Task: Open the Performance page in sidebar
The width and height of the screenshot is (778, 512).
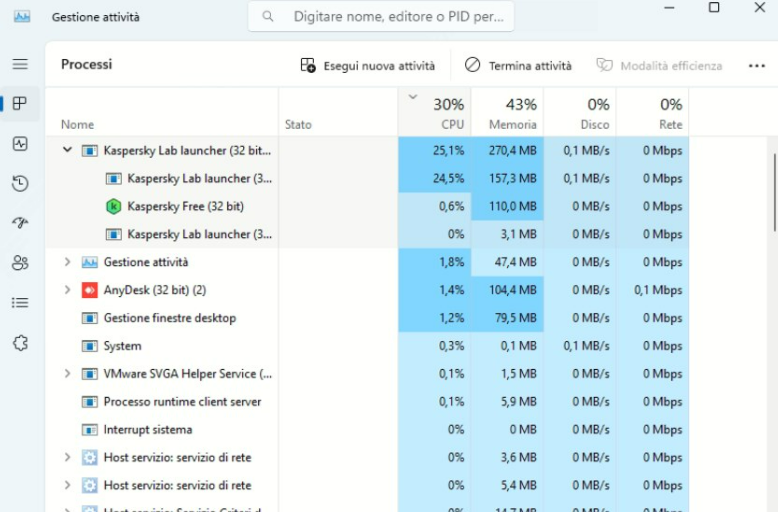Action: tap(20, 143)
